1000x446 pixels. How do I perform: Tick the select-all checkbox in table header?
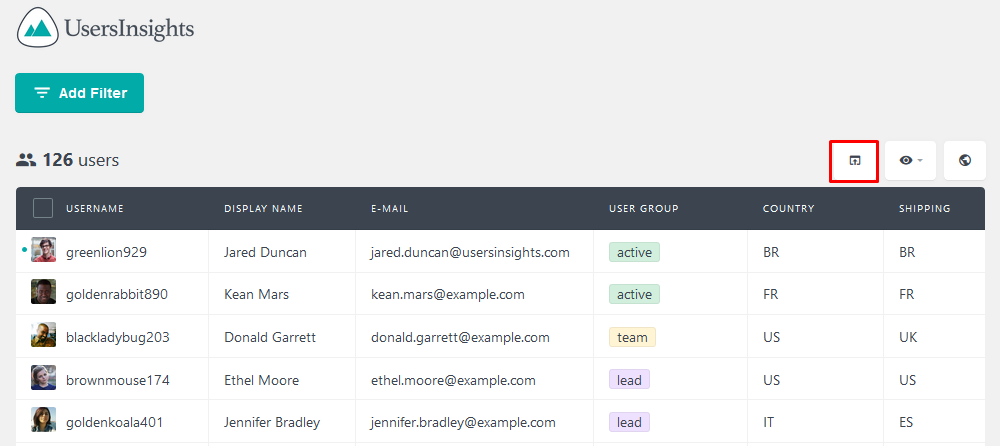[x=43, y=208]
